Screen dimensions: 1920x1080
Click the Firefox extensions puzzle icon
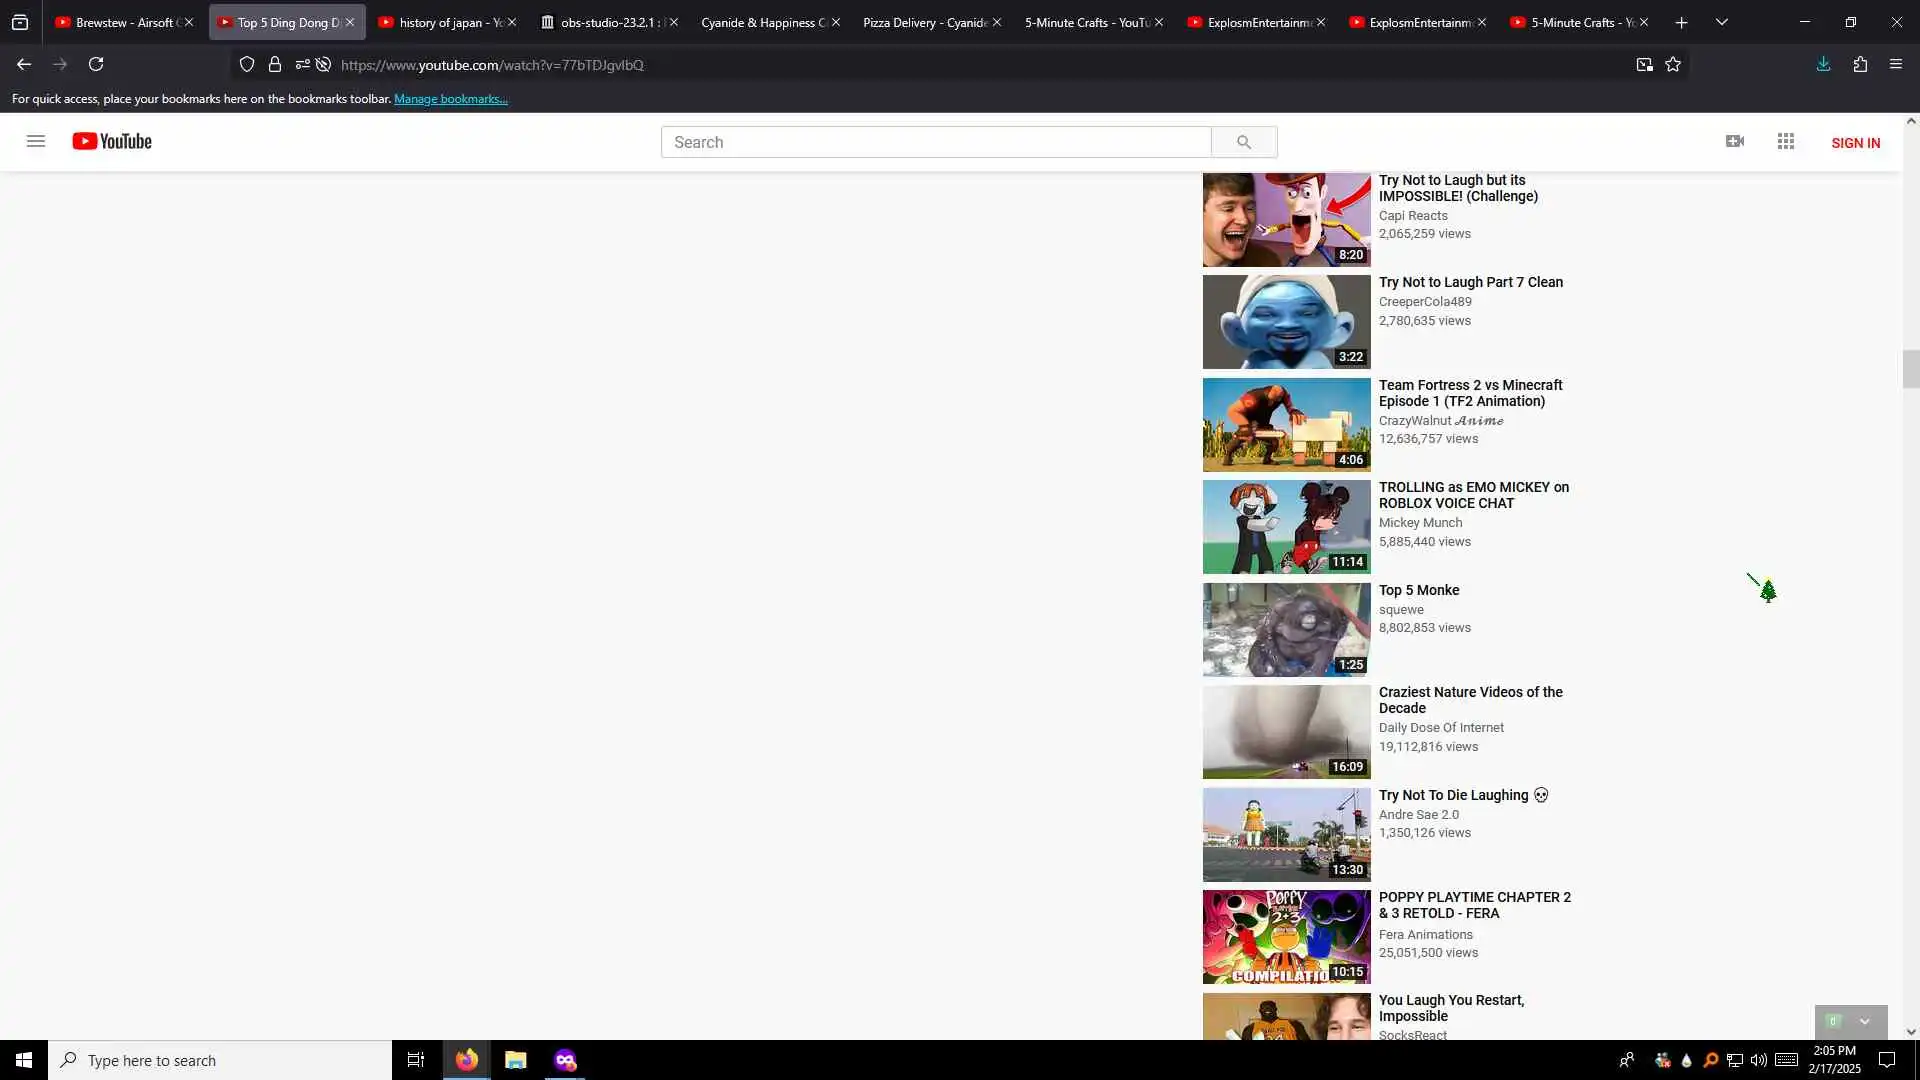coord(1860,64)
